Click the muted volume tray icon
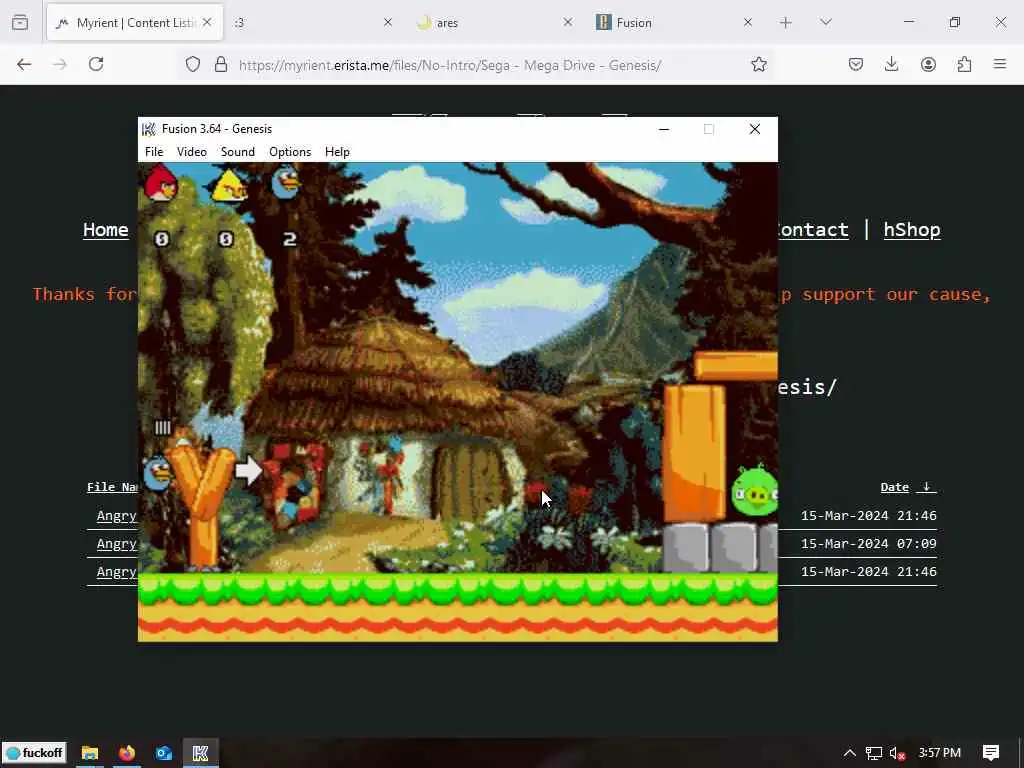 (898, 753)
